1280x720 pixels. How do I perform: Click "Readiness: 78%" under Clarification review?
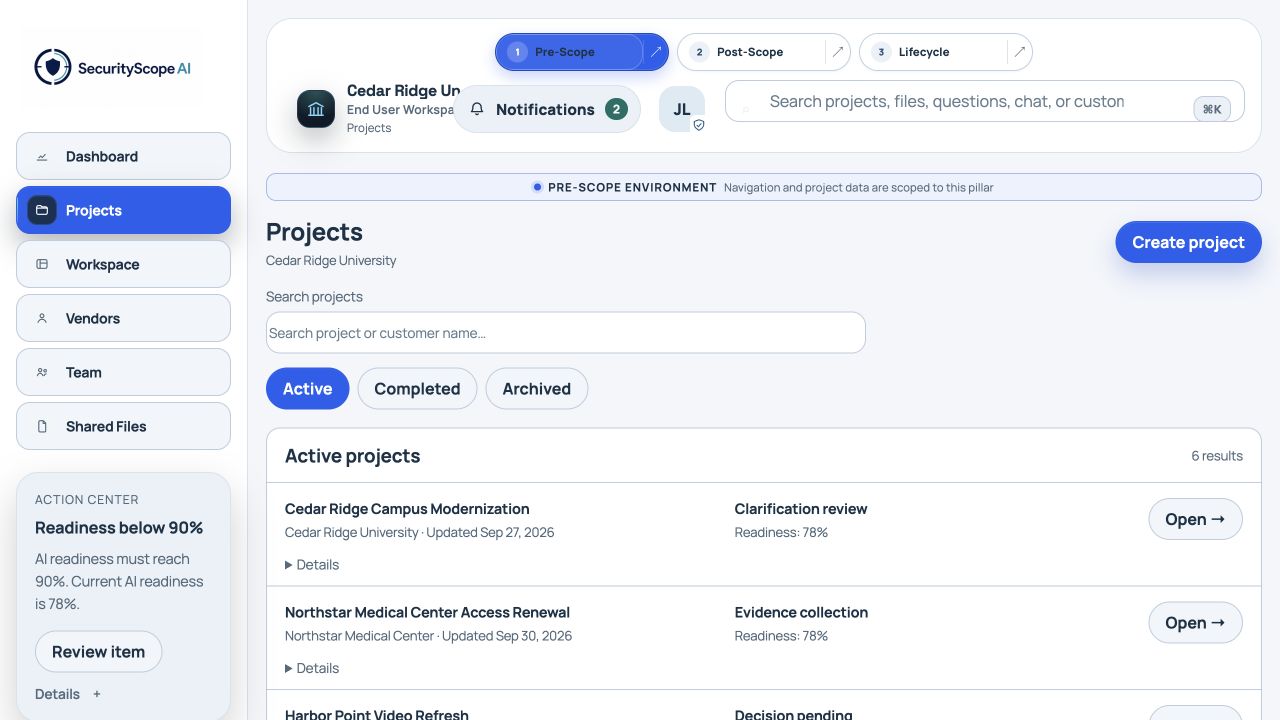click(x=781, y=533)
